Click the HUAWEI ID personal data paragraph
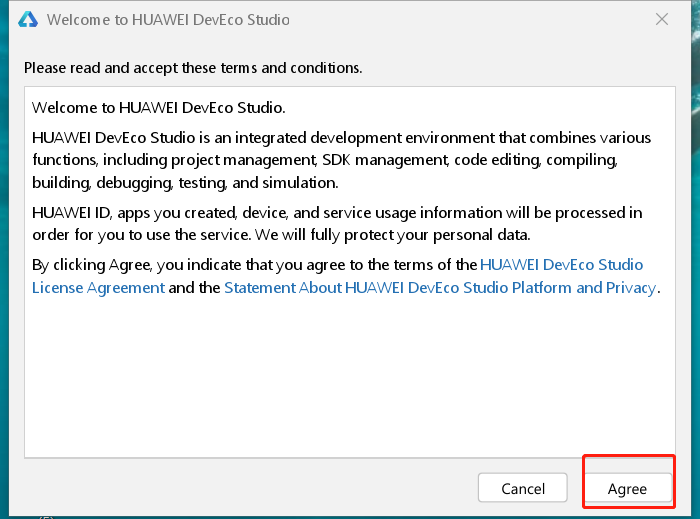The image size is (700, 519). [x=337, y=224]
